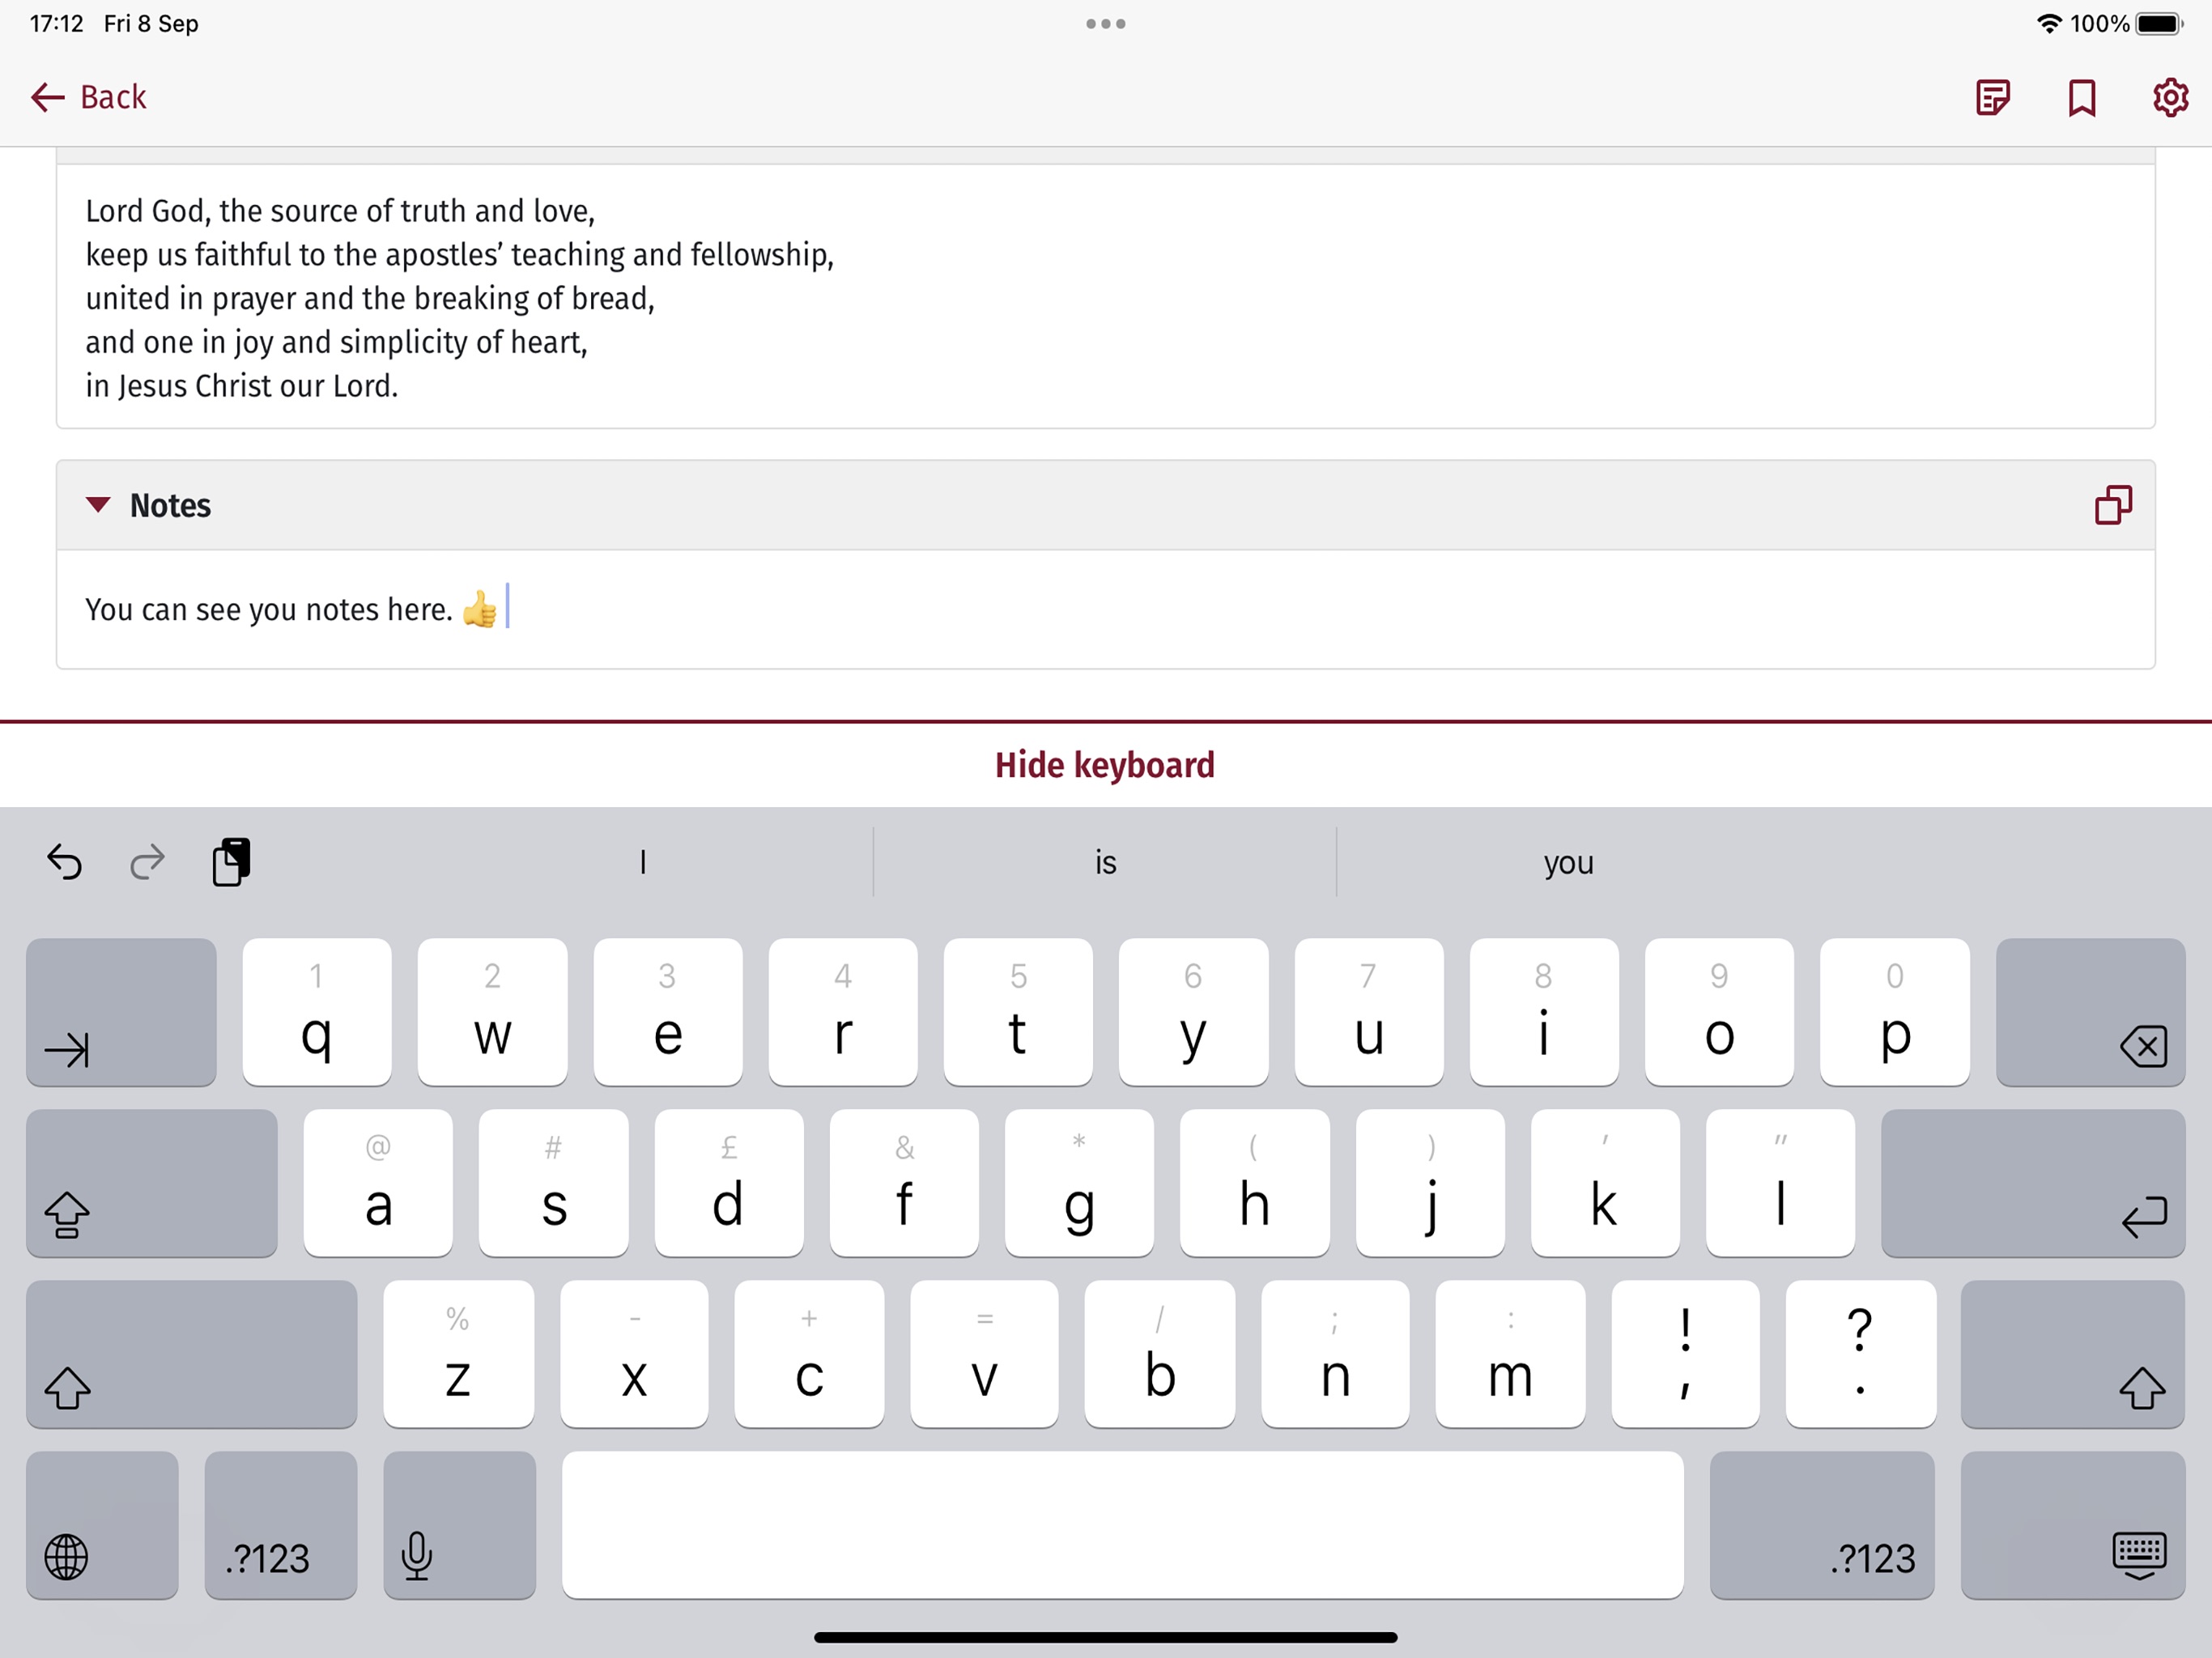Tap redo arrow icon
The width and height of the screenshot is (2212, 1658).
tap(148, 861)
